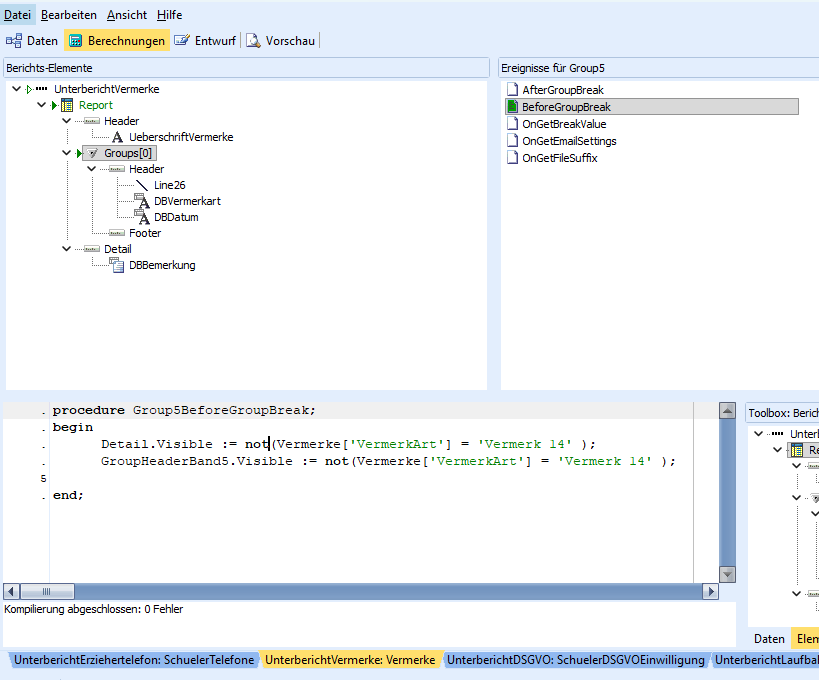Click the UeberschriftVermerke label icon

(118, 137)
